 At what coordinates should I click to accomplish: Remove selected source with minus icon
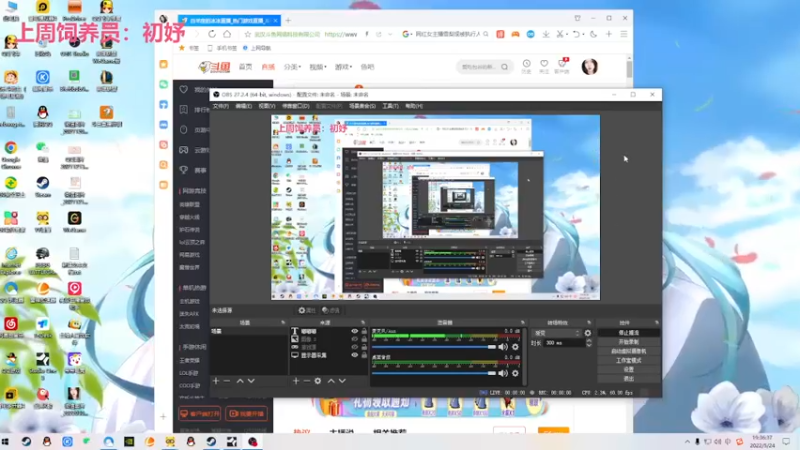tap(307, 381)
